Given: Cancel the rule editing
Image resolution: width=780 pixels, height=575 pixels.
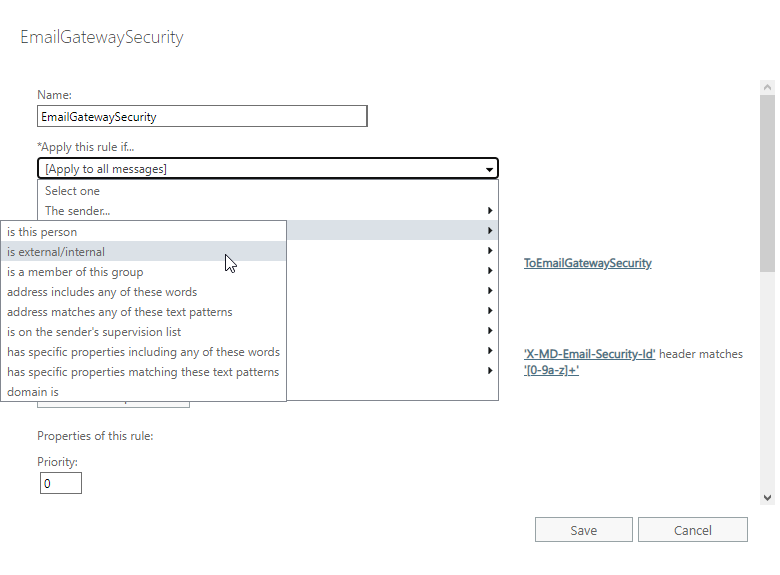Looking at the screenshot, I should 692,530.
